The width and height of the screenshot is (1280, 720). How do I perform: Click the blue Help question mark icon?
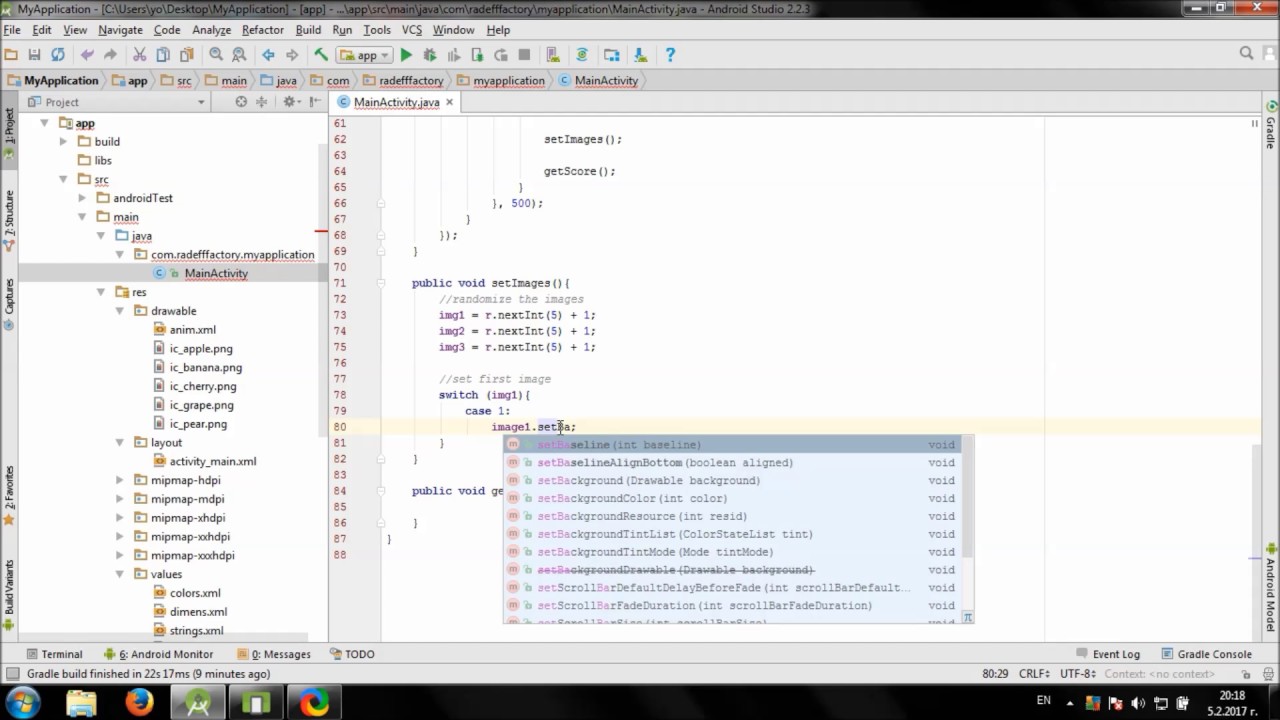[670, 55]
